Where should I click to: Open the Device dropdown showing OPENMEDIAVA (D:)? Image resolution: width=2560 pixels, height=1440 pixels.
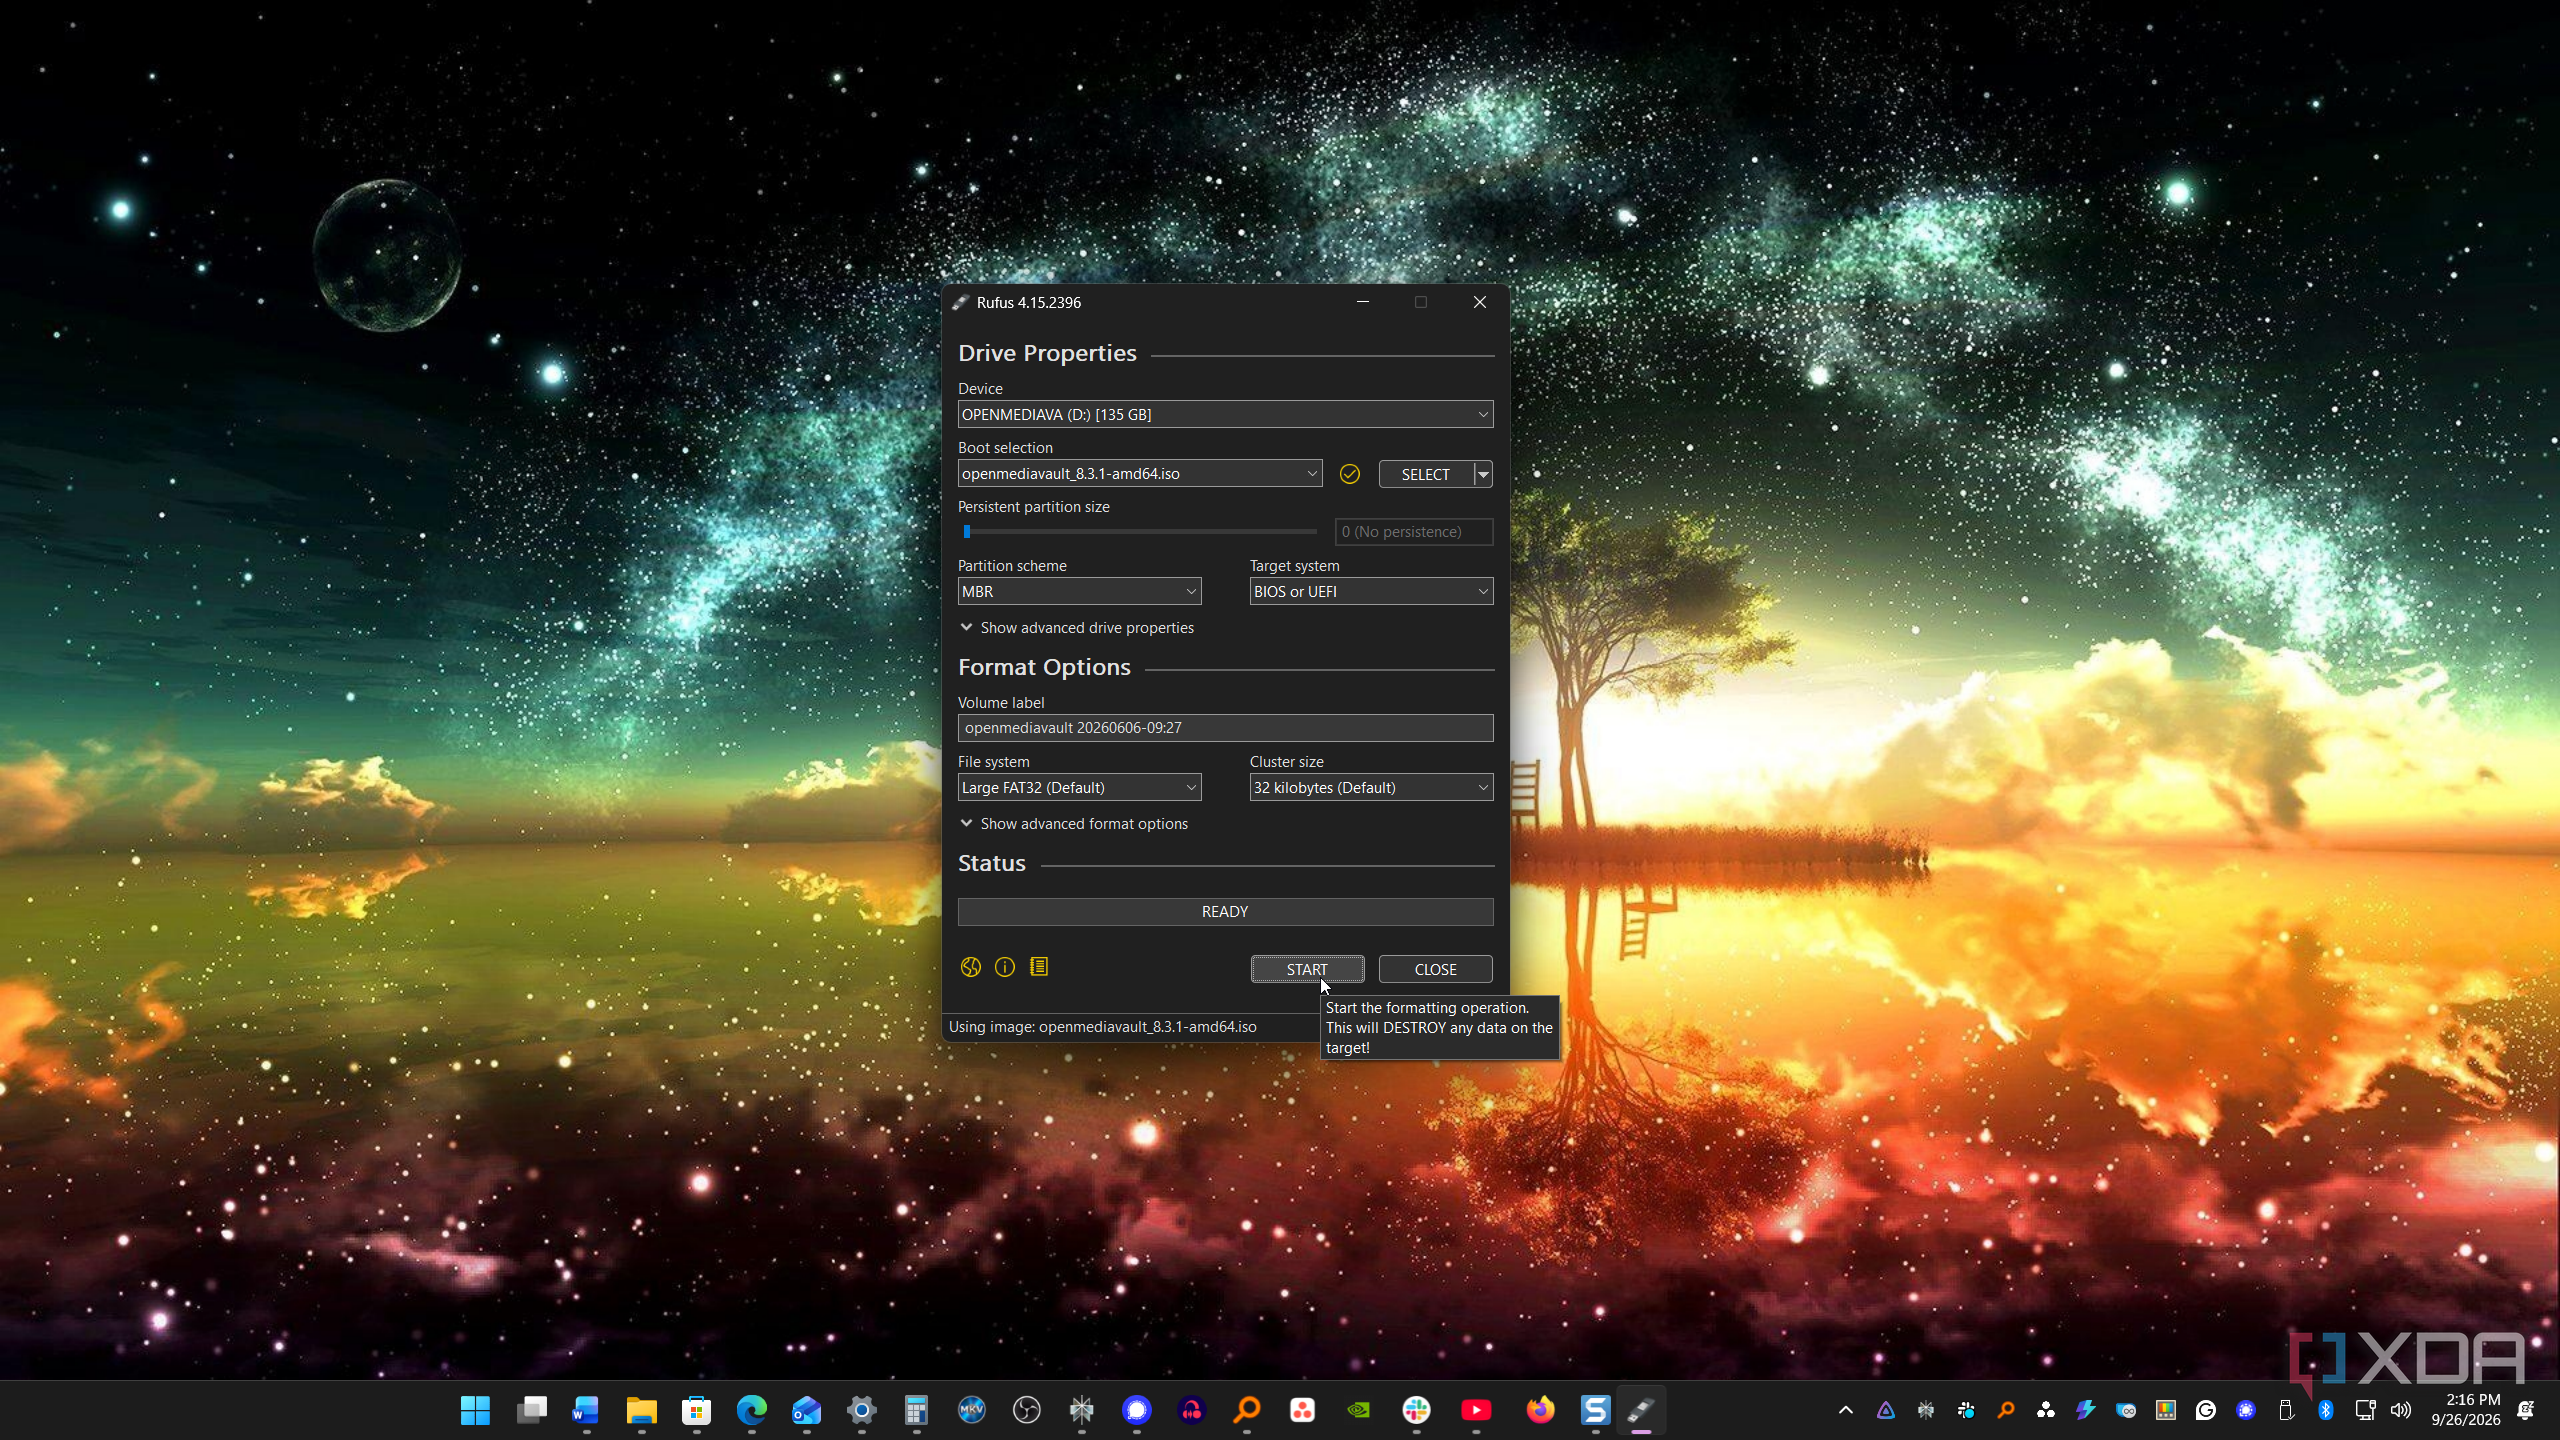pos(1225,414)
